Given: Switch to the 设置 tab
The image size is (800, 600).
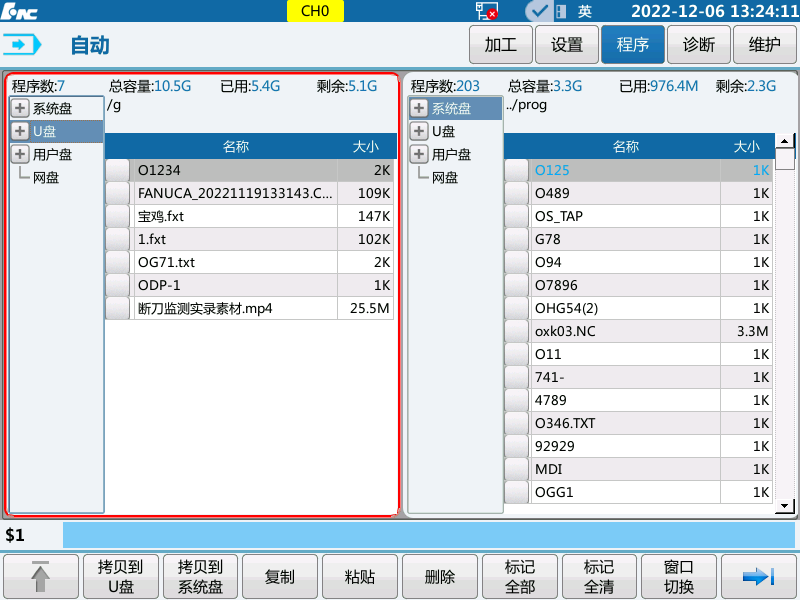Looking at the screenshot, I should 566,44.
